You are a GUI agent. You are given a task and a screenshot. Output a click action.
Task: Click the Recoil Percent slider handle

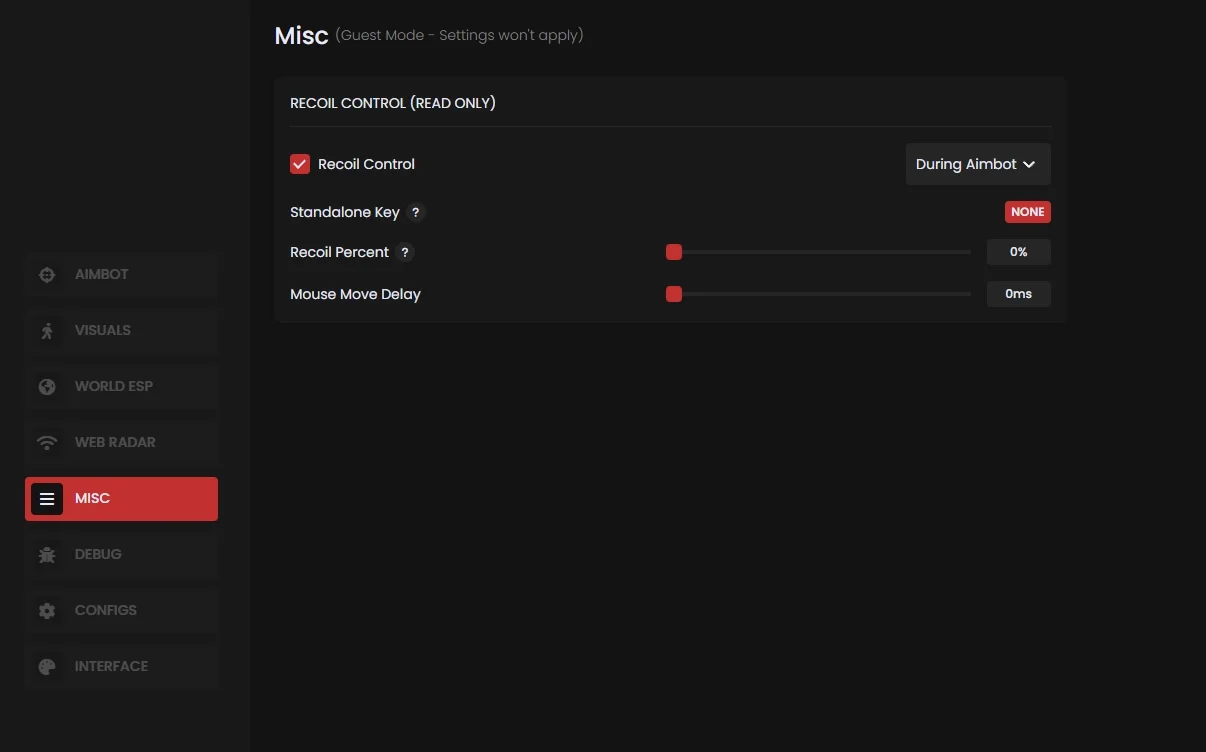click(x=674, y=252)
